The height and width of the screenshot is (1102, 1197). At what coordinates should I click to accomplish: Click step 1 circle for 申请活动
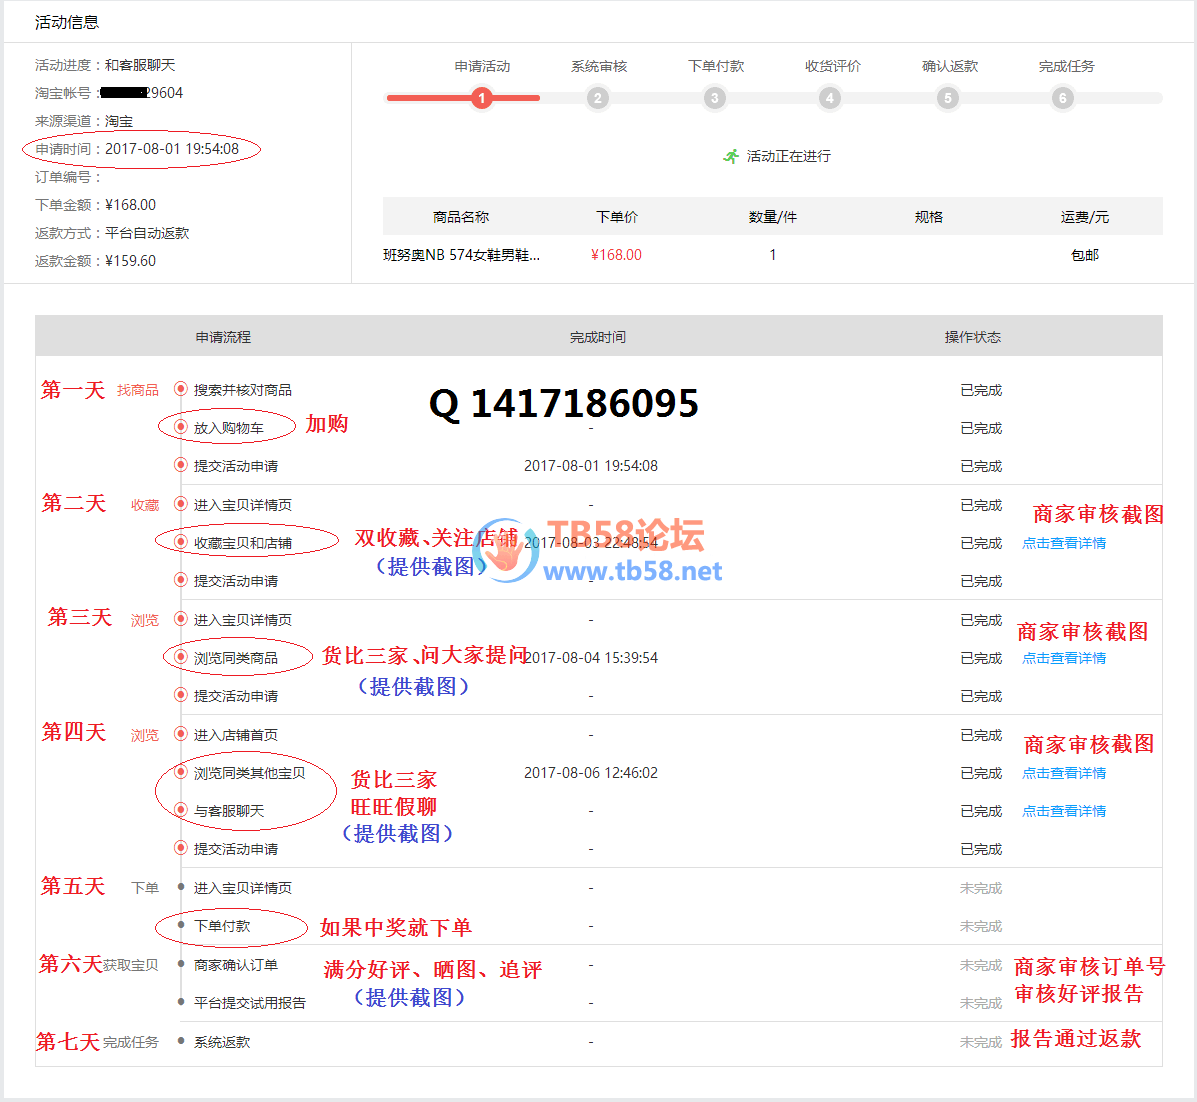tap(482, 98)
